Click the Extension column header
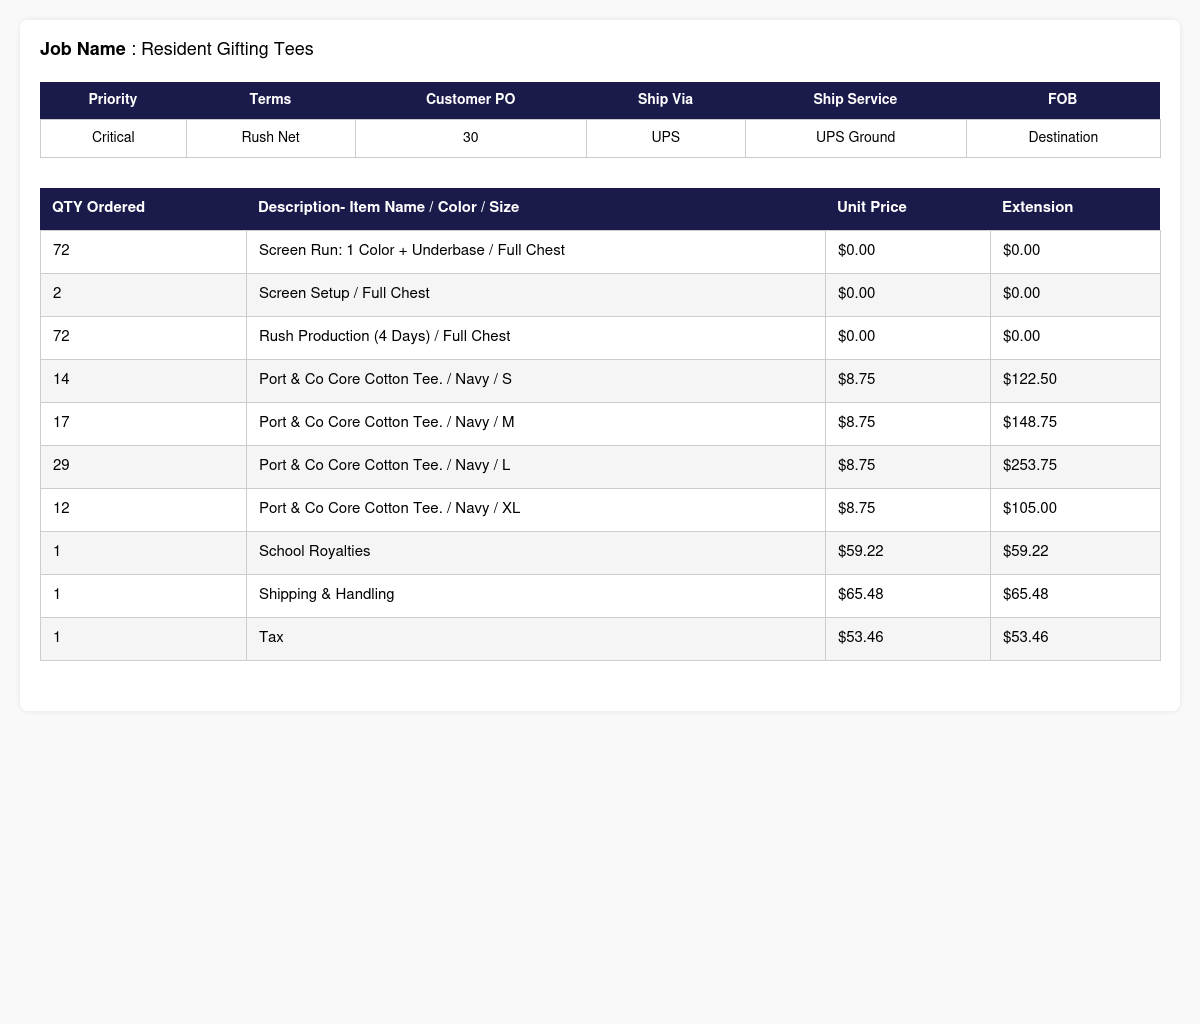Image resolution: width=1200 pixels, height=1024 pixels. coord(1075,208)
